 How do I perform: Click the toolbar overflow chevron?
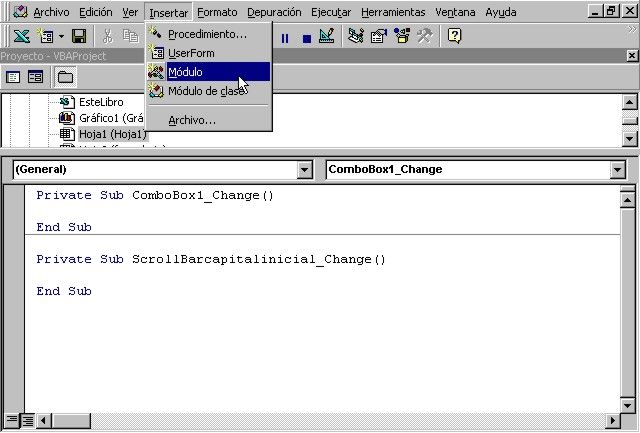[x=632, y=29]
